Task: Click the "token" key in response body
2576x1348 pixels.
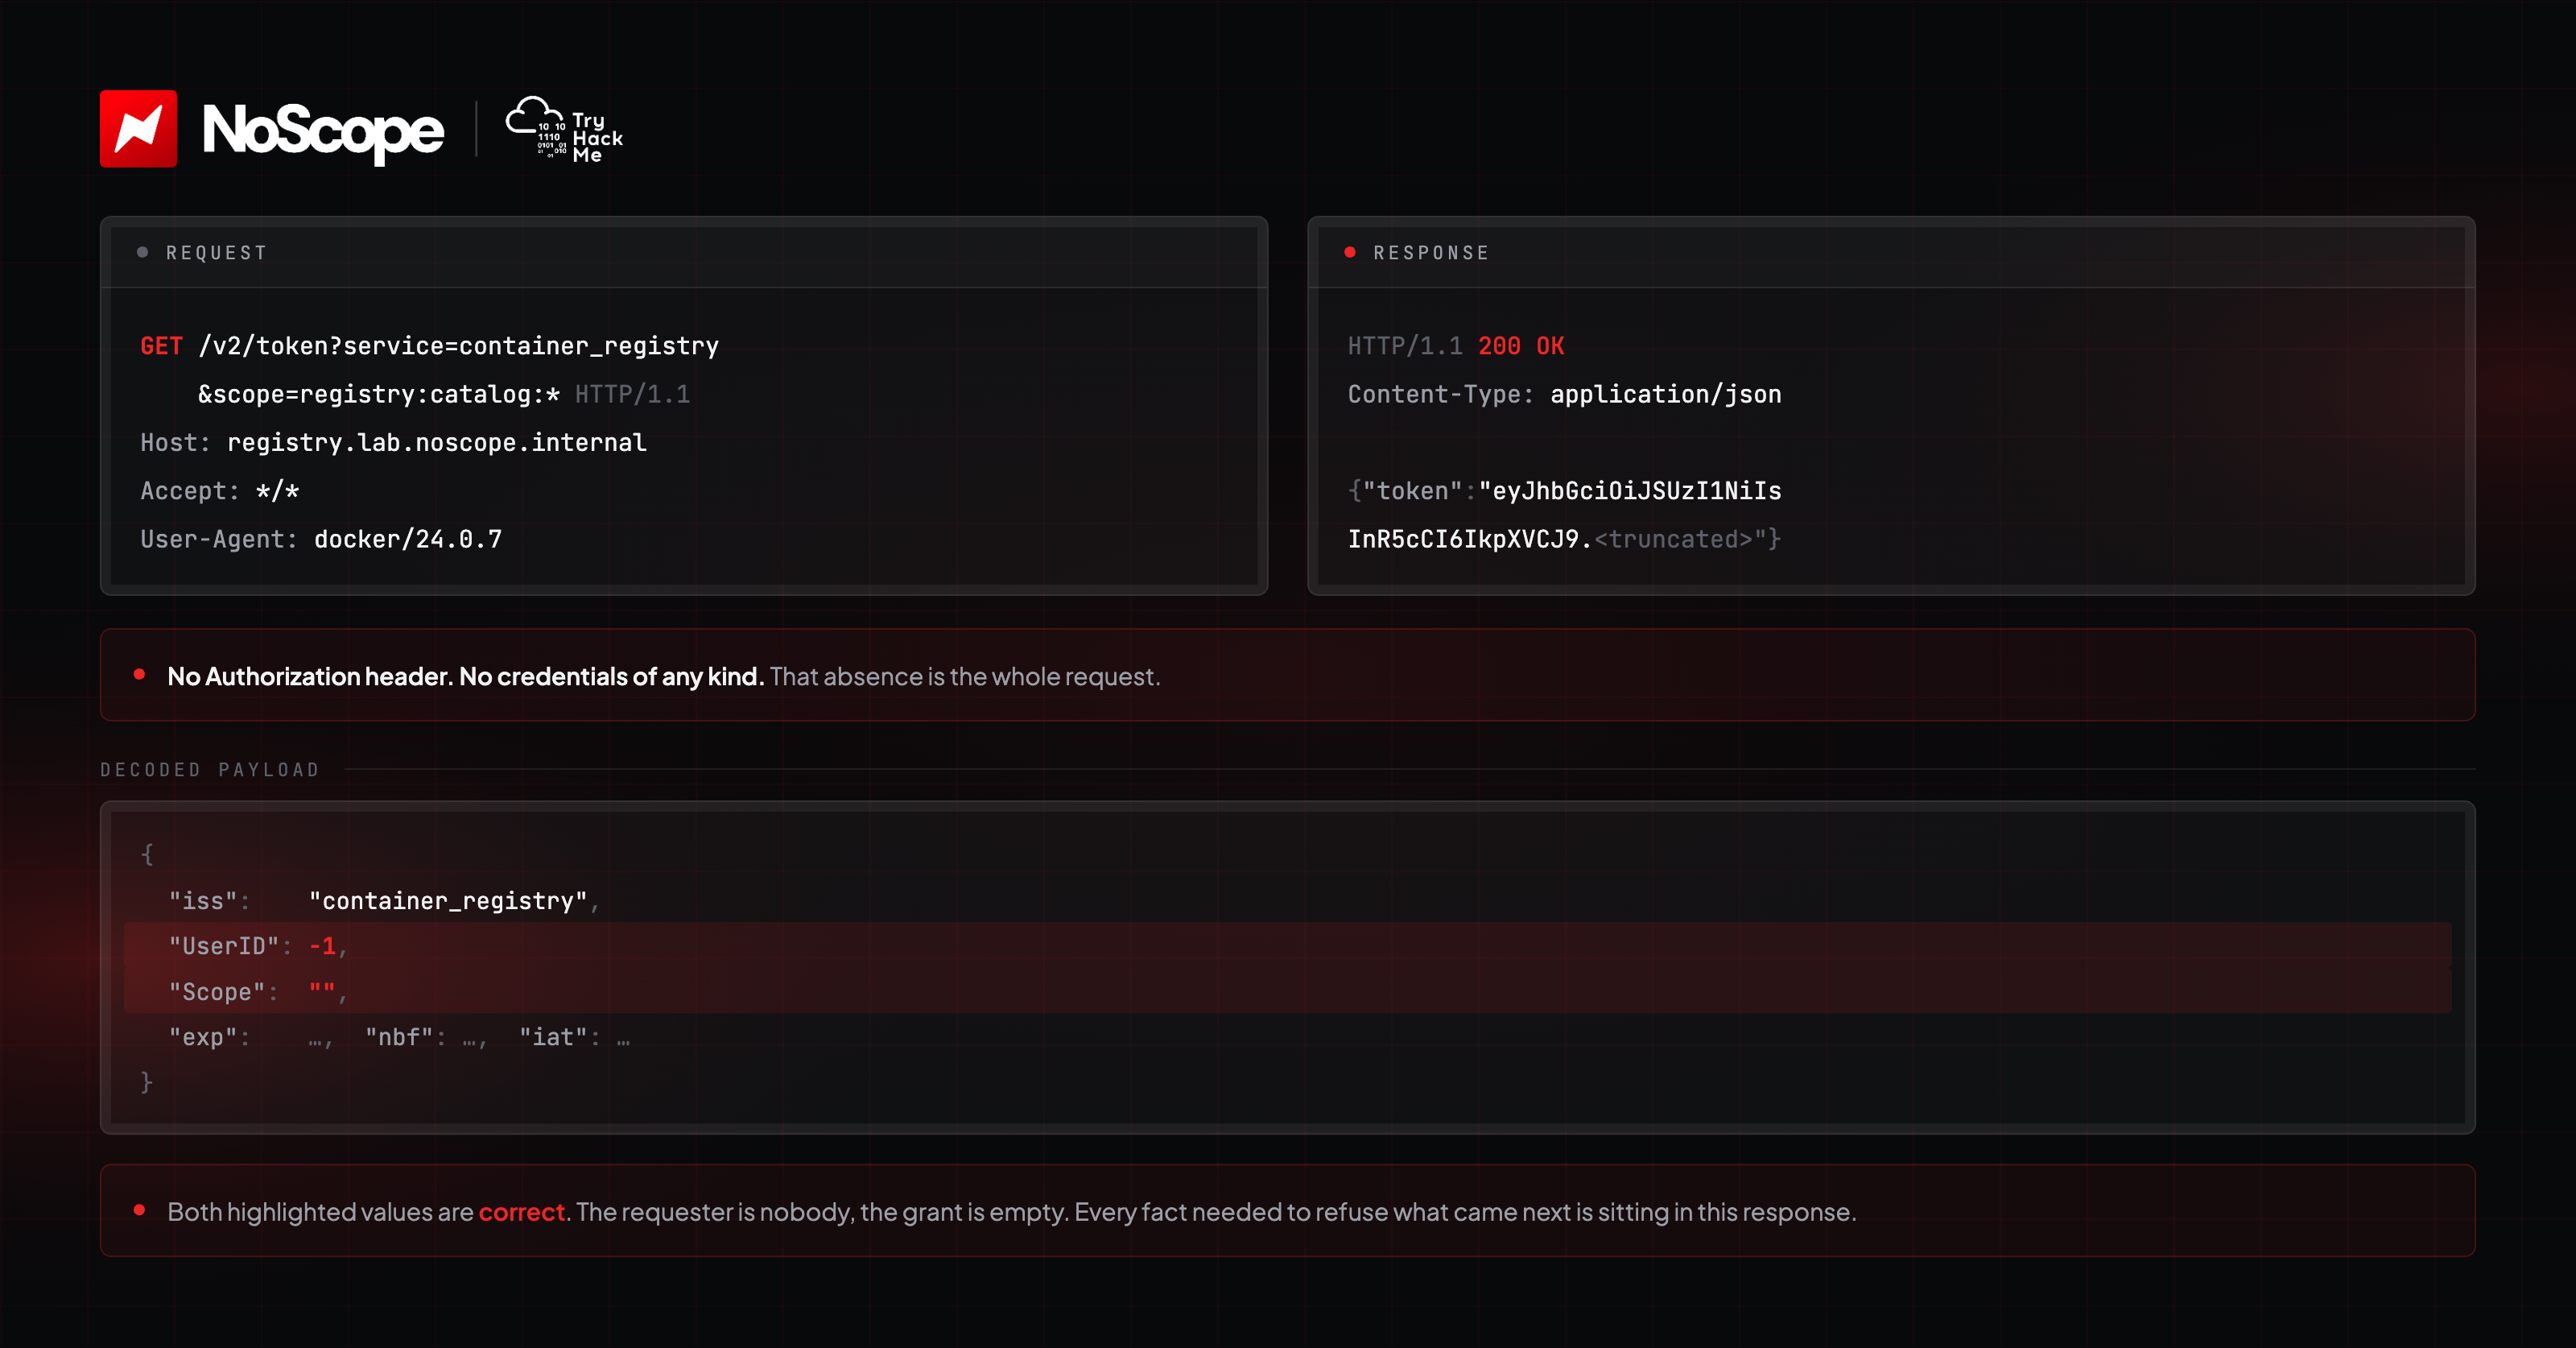Action: click(x=1412, y=491)
